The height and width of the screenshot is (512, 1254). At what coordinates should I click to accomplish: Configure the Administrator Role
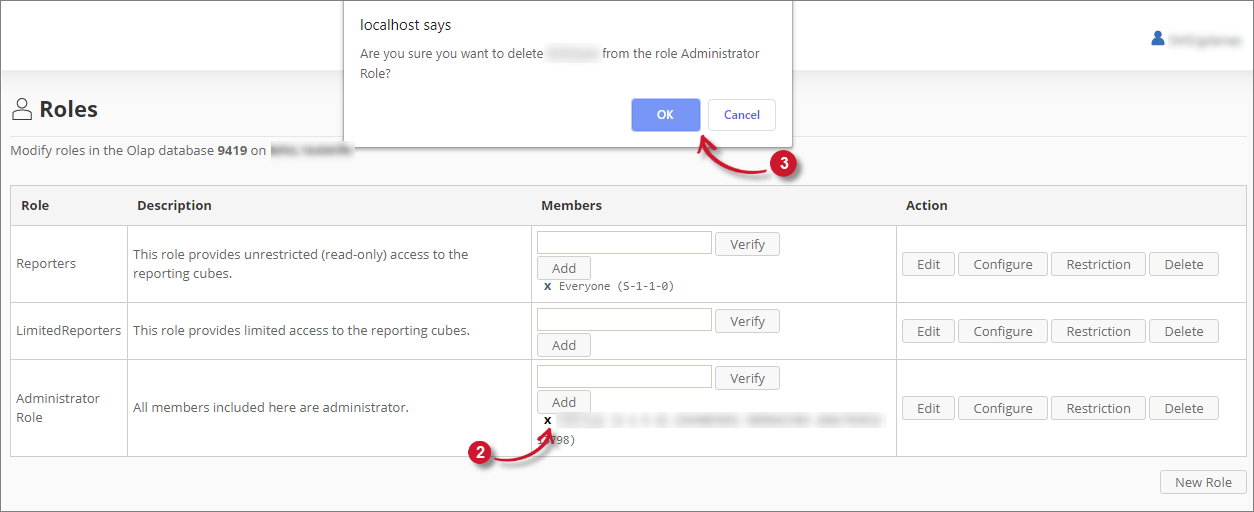point(1003,408)
